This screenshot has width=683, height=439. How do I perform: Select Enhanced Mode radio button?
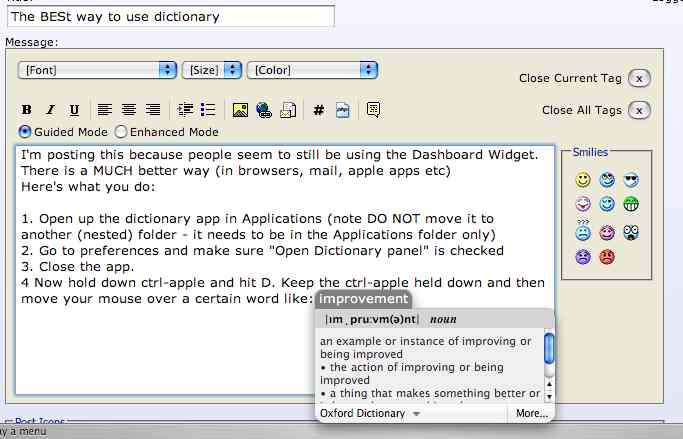pos(121,132)
